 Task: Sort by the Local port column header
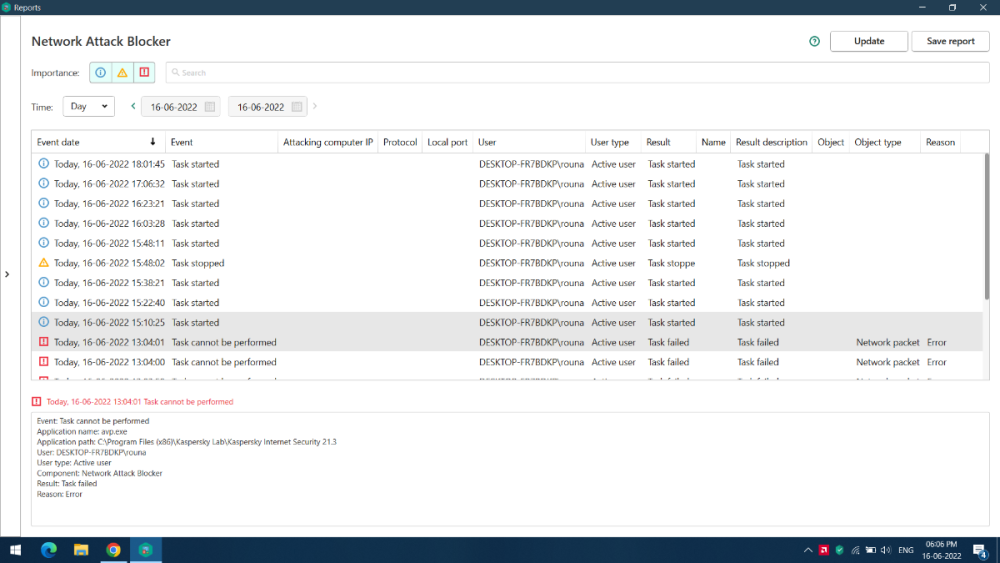pyautogui.click(x=447, y=142)
